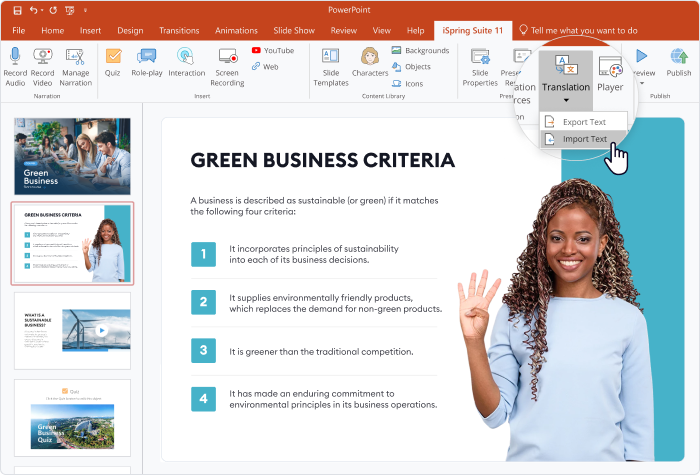Open Slide Properties
This screenshot has height=475, width=700.
click(x=480, y=67)
